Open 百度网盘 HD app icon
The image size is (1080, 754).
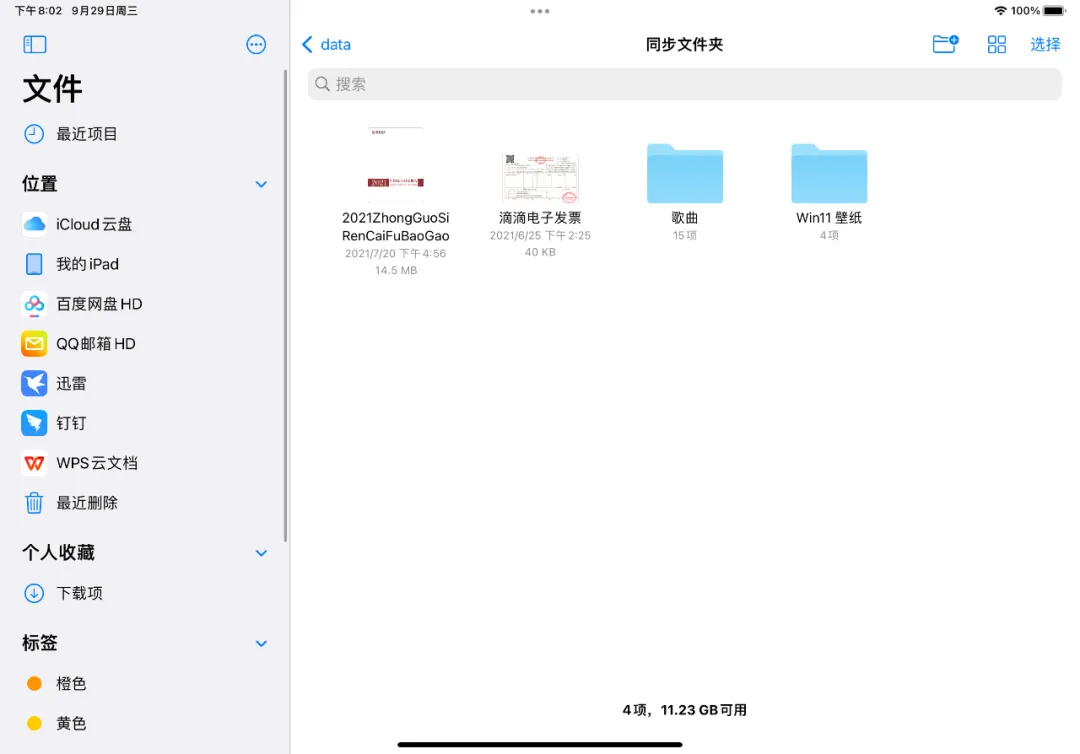tap(34, 304)
